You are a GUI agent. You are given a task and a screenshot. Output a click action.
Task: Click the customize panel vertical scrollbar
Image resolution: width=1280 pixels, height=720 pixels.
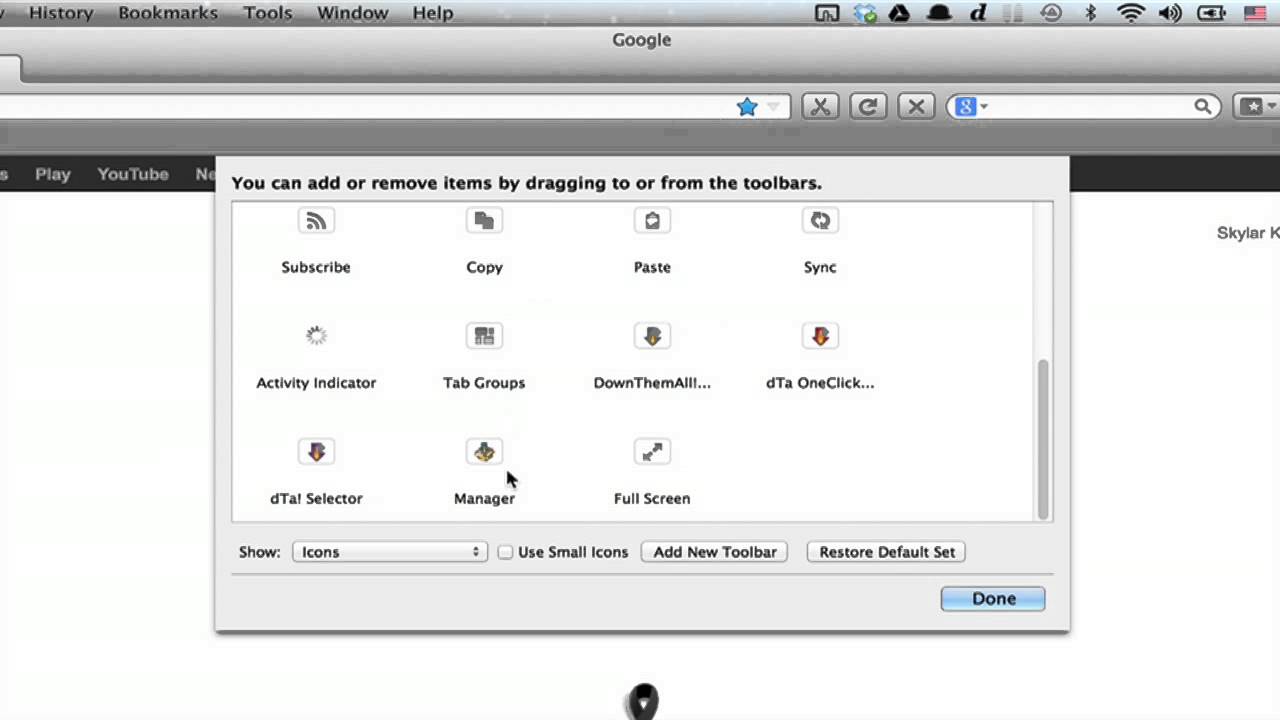pyautogui.click(x=1043, y=440)
